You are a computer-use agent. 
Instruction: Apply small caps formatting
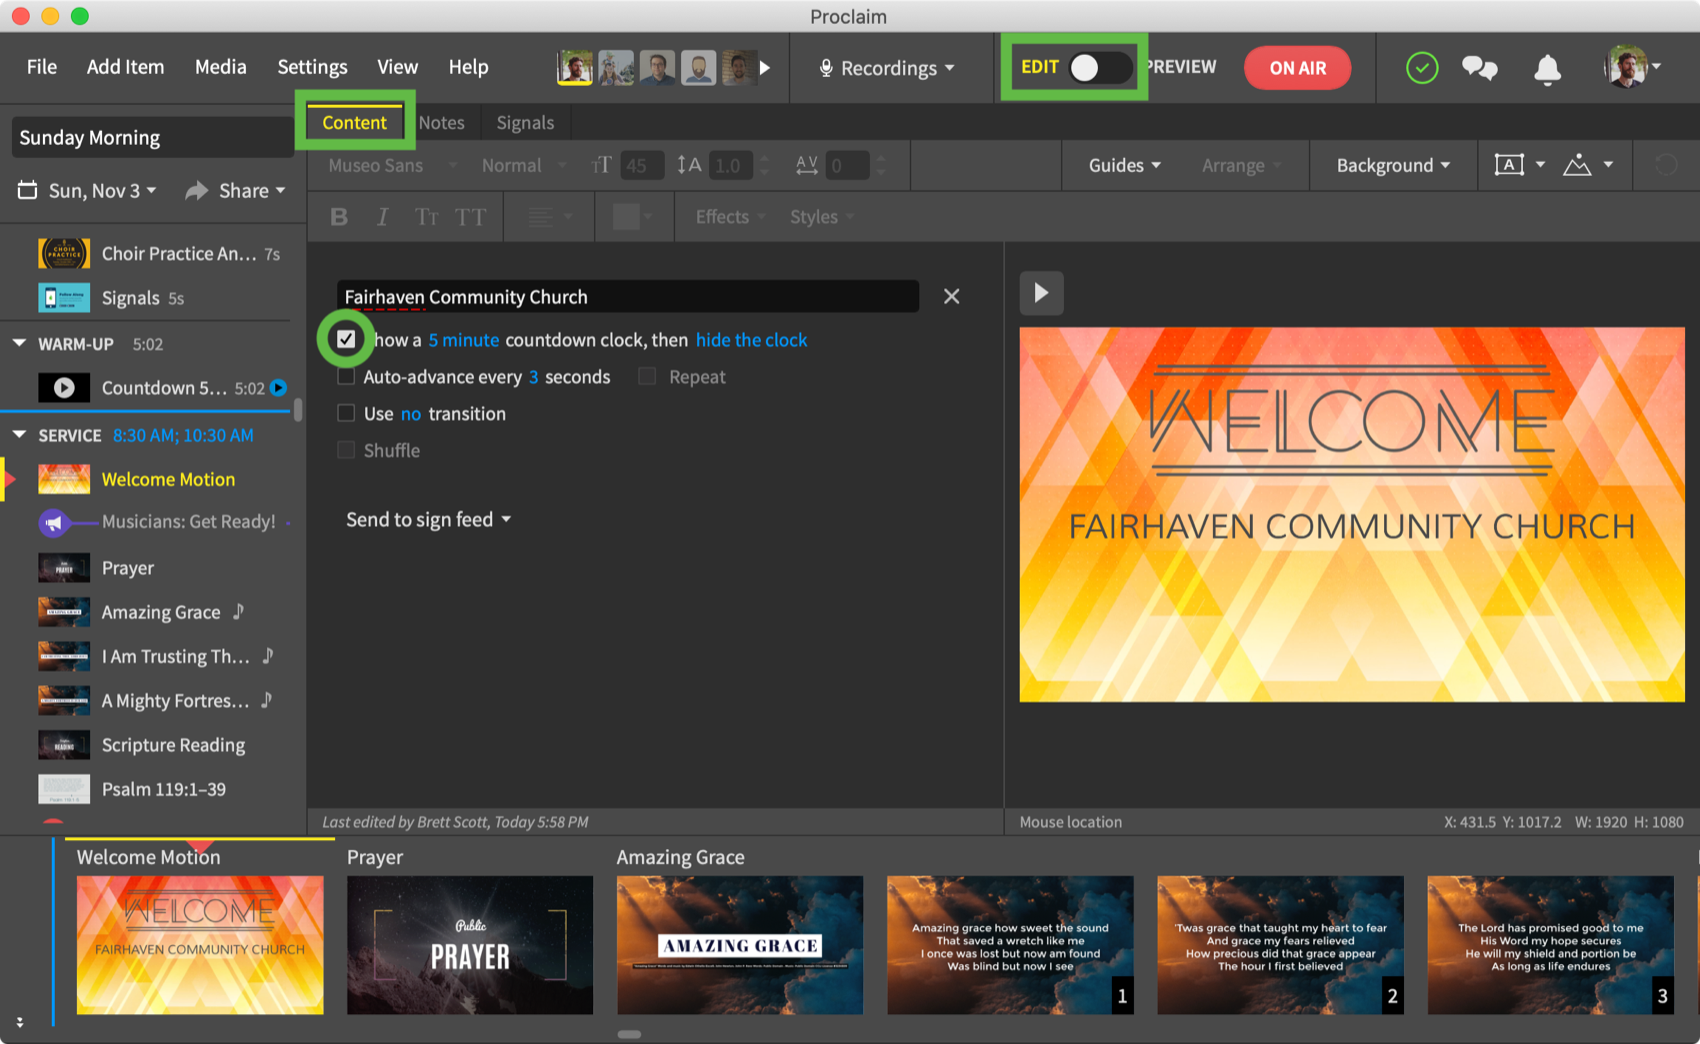pos(426,217)
